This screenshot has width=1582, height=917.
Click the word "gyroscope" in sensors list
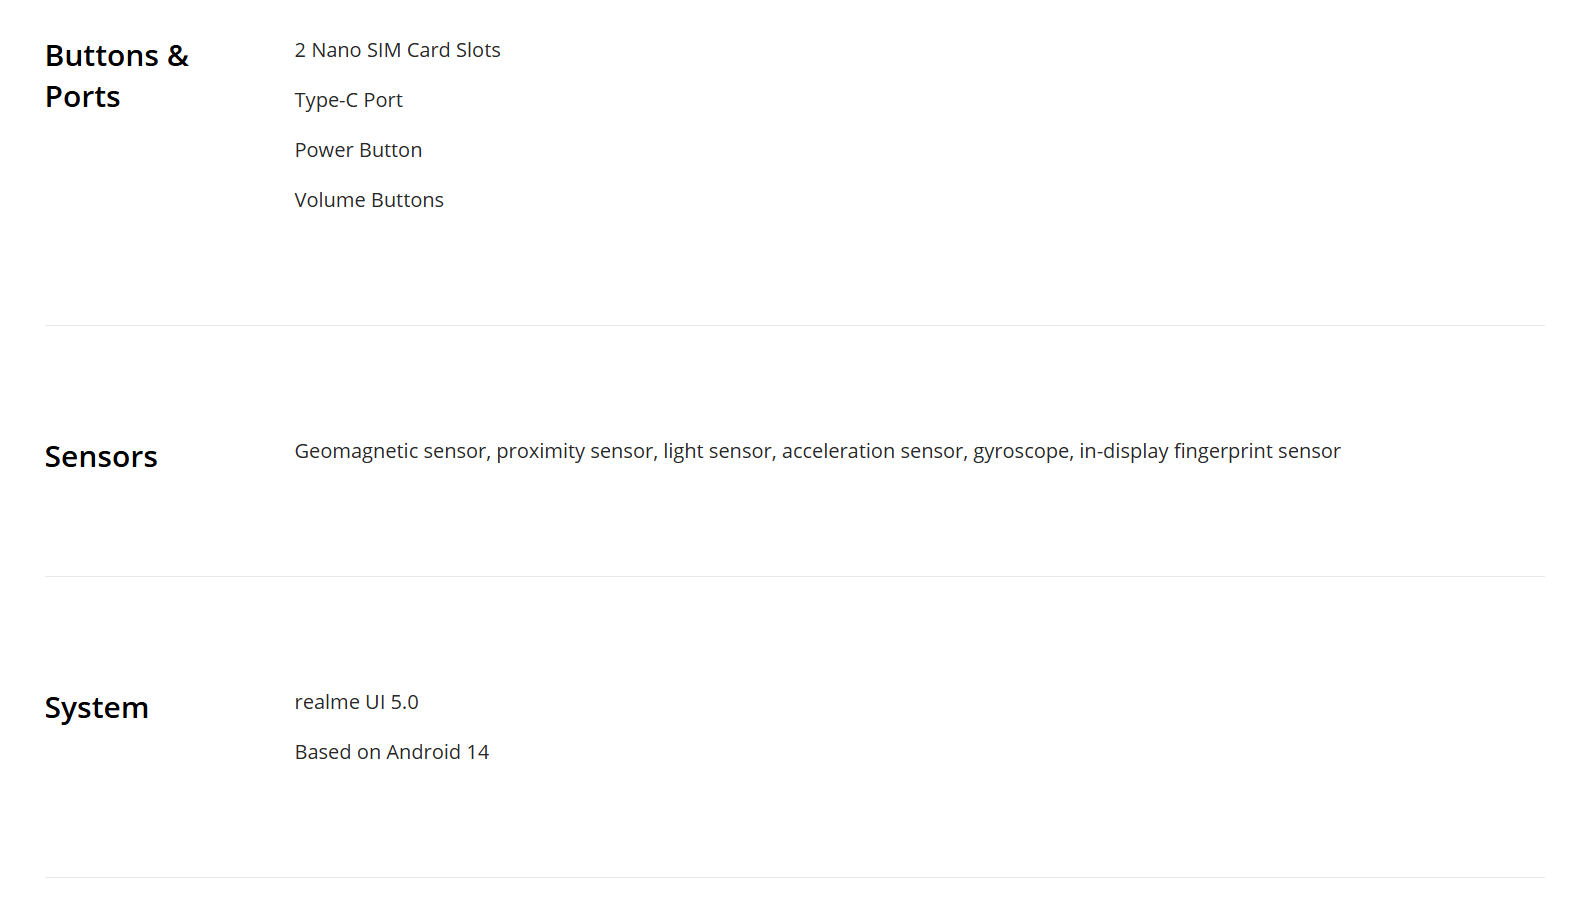(x=1021, y=451)
